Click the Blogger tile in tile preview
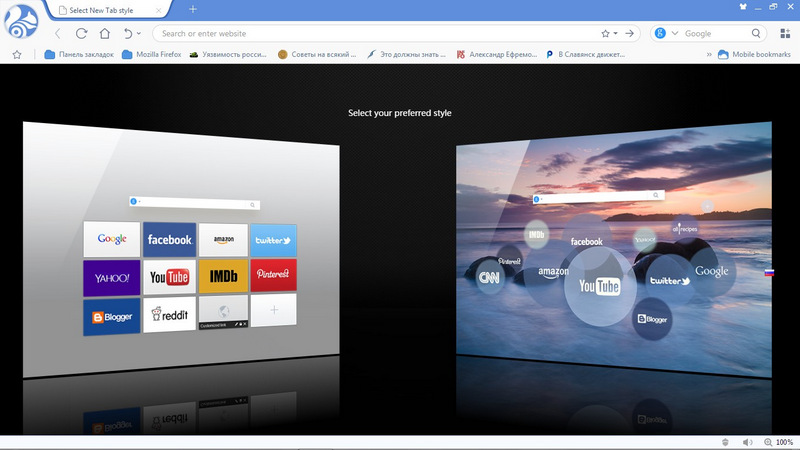The image size is (800, 450). (112, 317)
